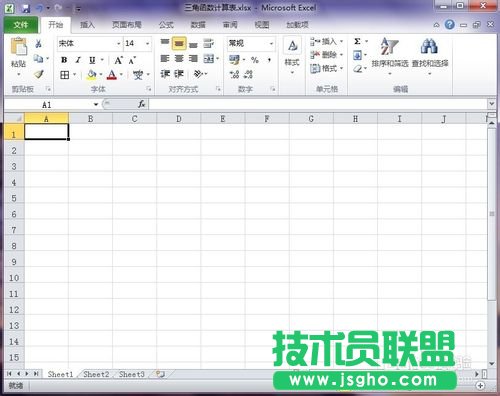This screenshot has height=396, width=500.
Task: Click the insert new worksheet button
Action: pos(160,374)
